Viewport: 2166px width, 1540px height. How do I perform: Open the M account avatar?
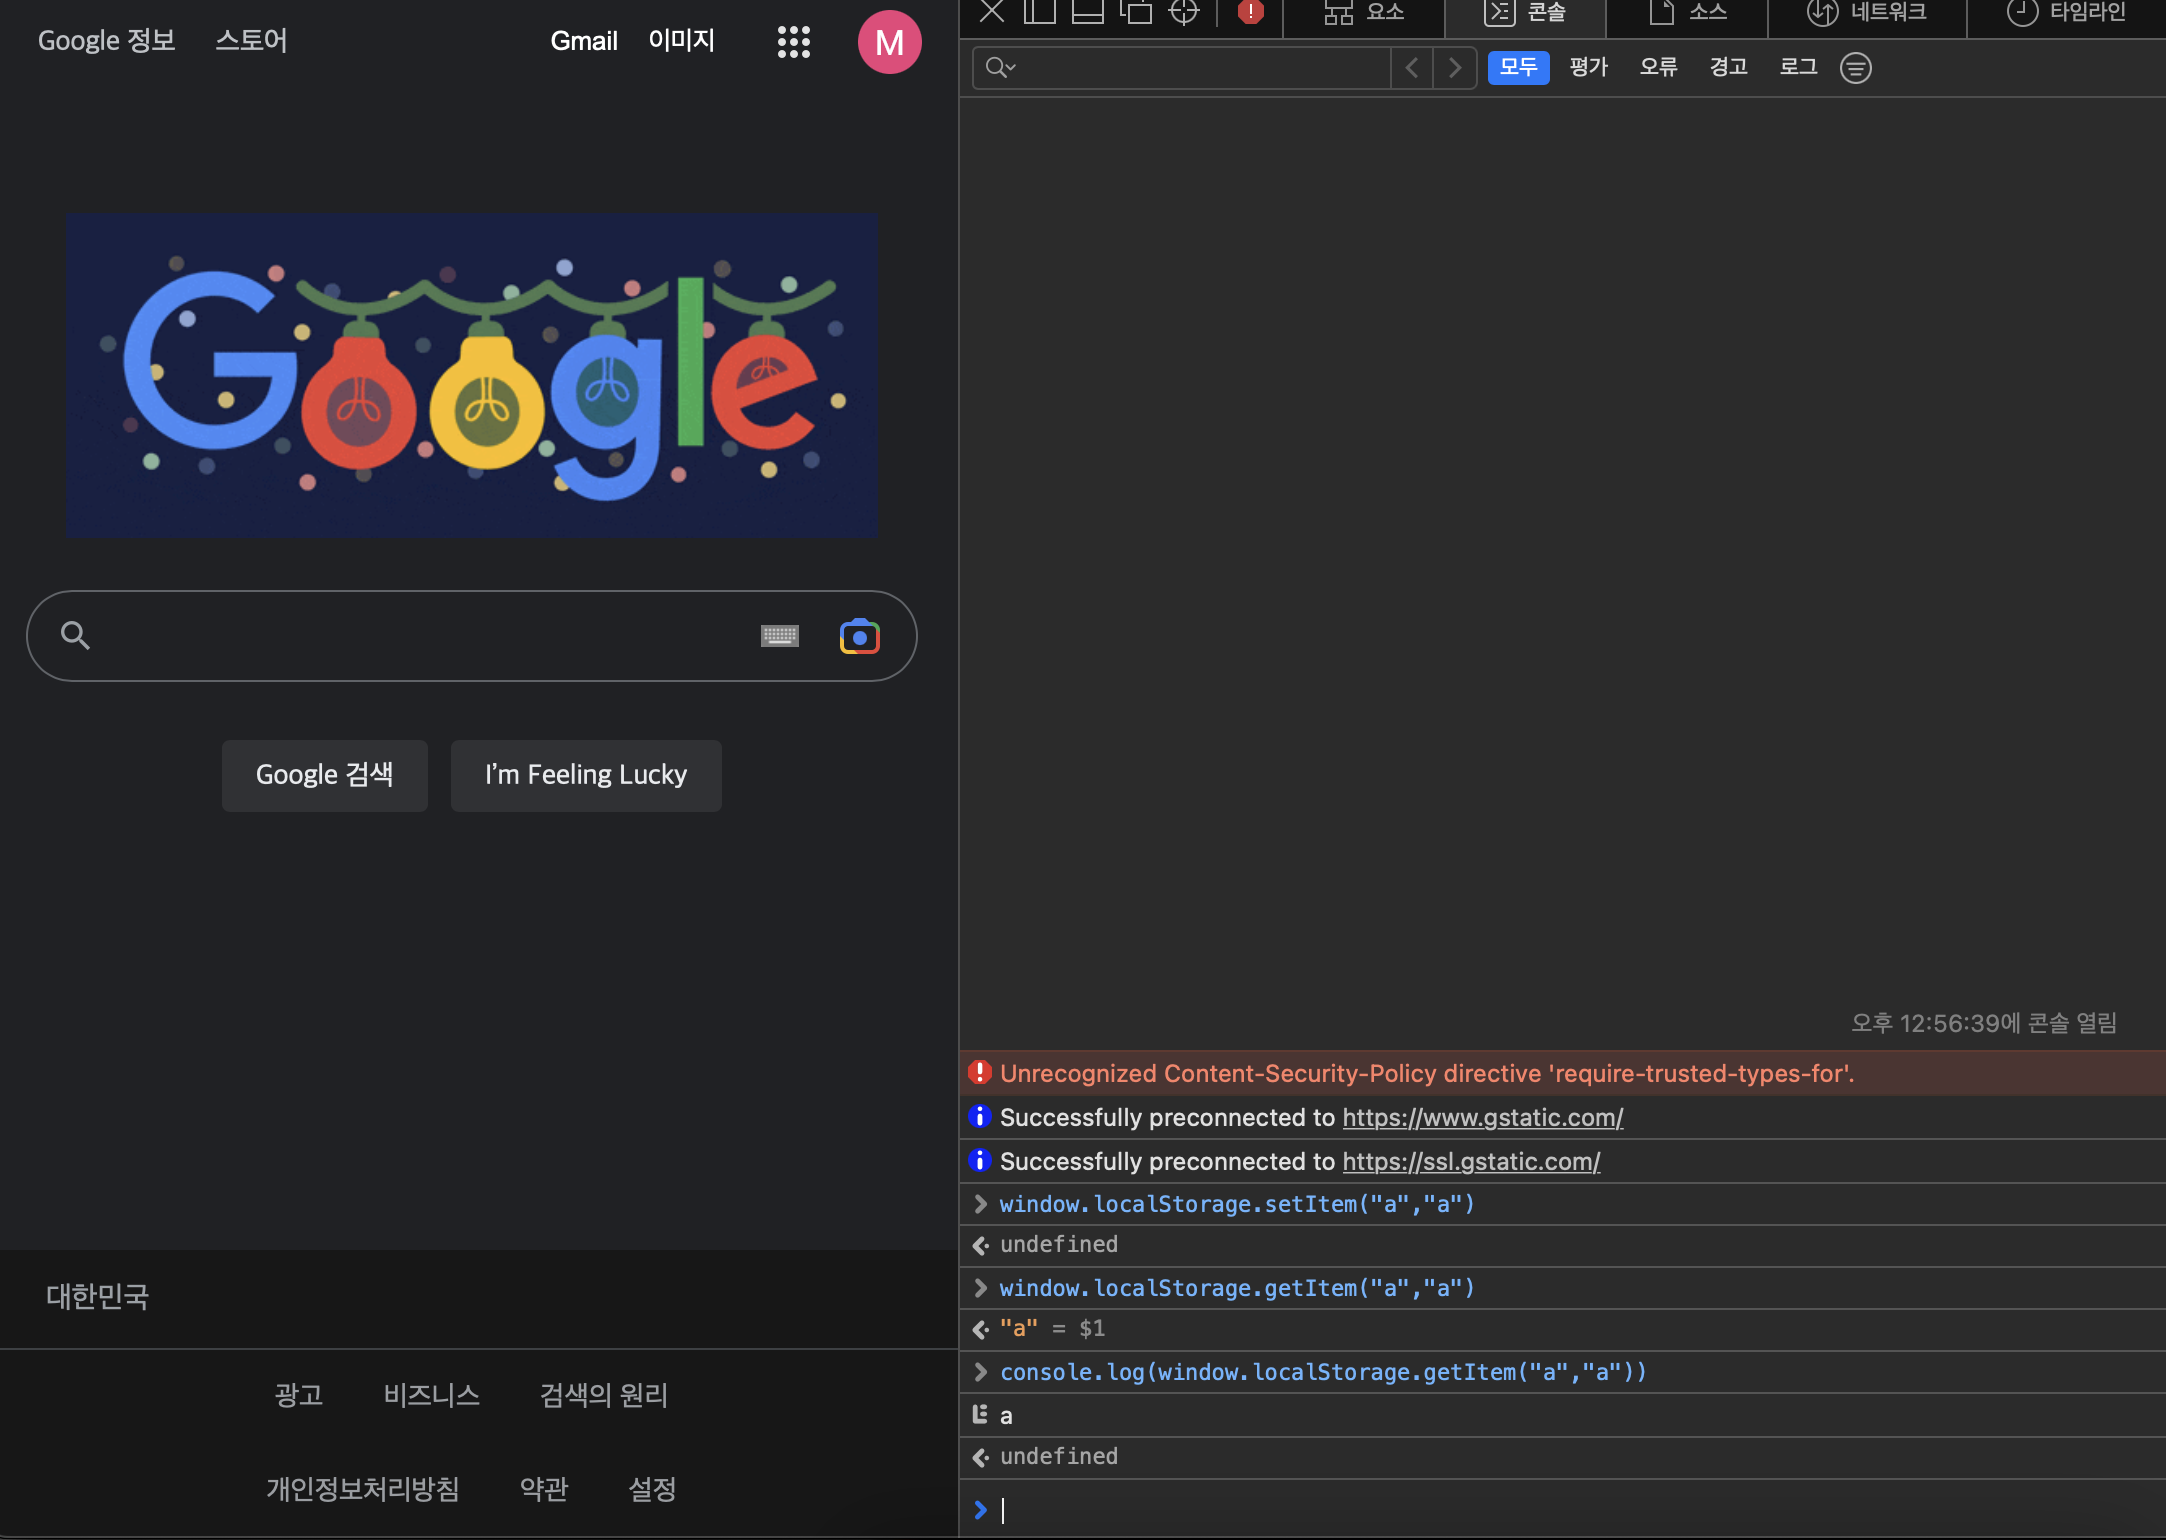tap(889, 42)
